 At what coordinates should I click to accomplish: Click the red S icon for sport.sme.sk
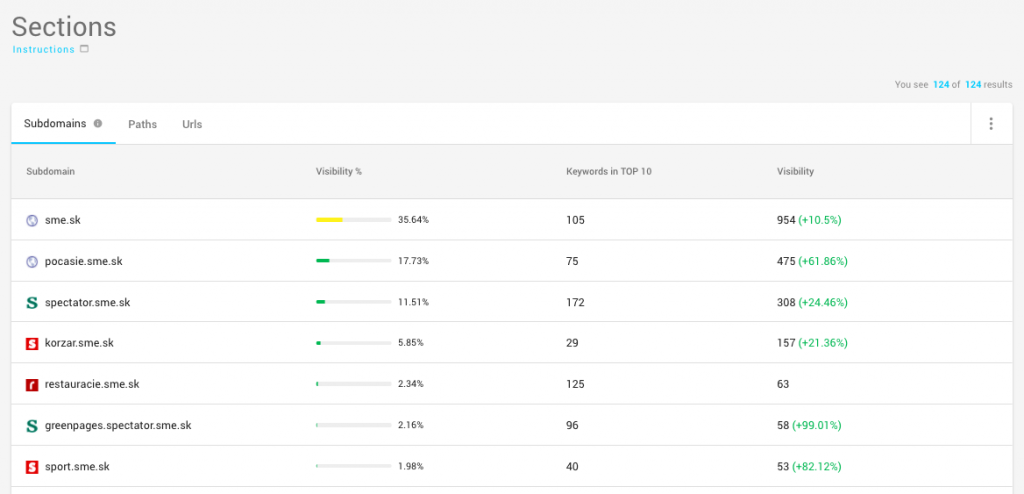coord(32,467)
